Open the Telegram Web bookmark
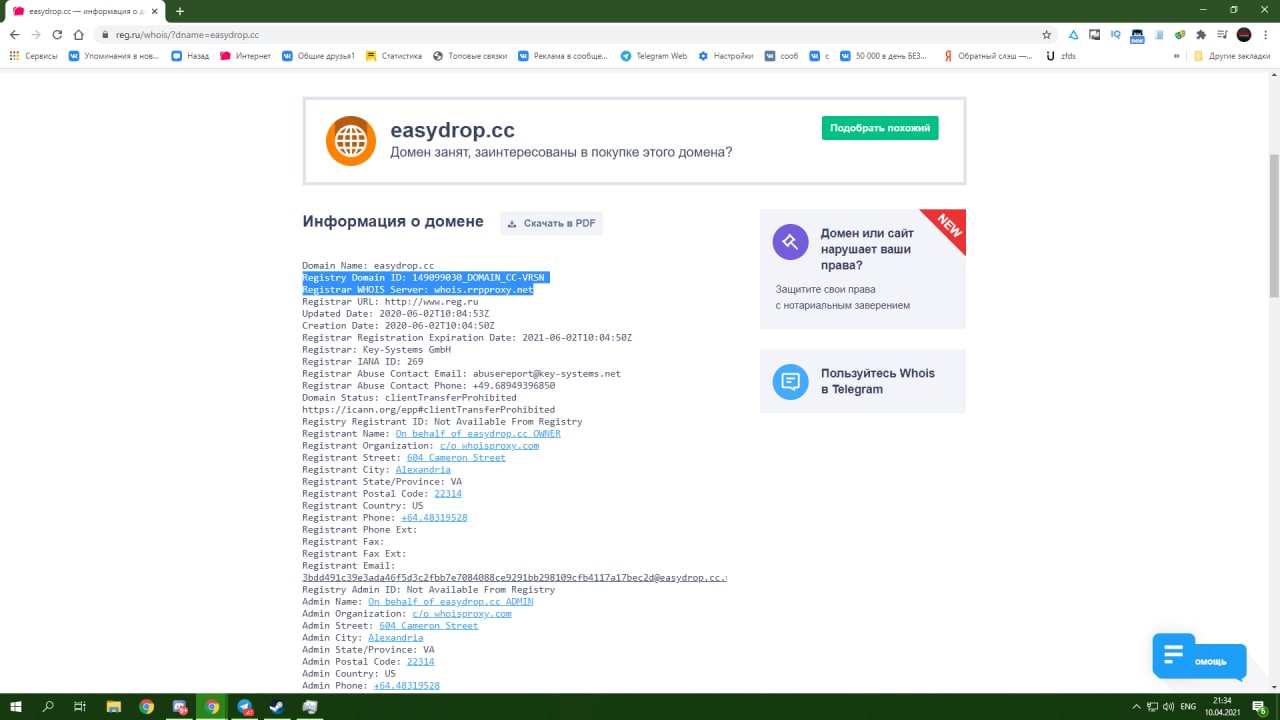The width and height of the screenshot is (1280, 720). [654, 56]
